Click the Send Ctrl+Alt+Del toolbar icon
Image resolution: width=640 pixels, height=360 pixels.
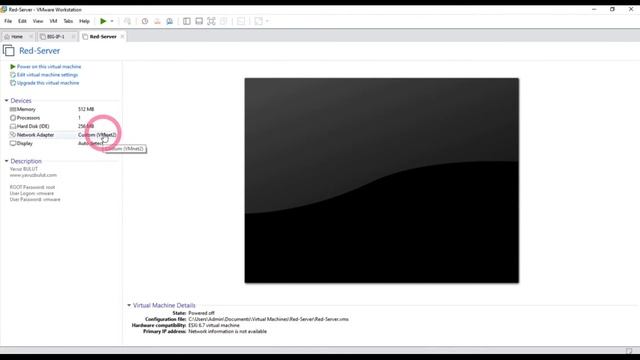coord(127,21)
